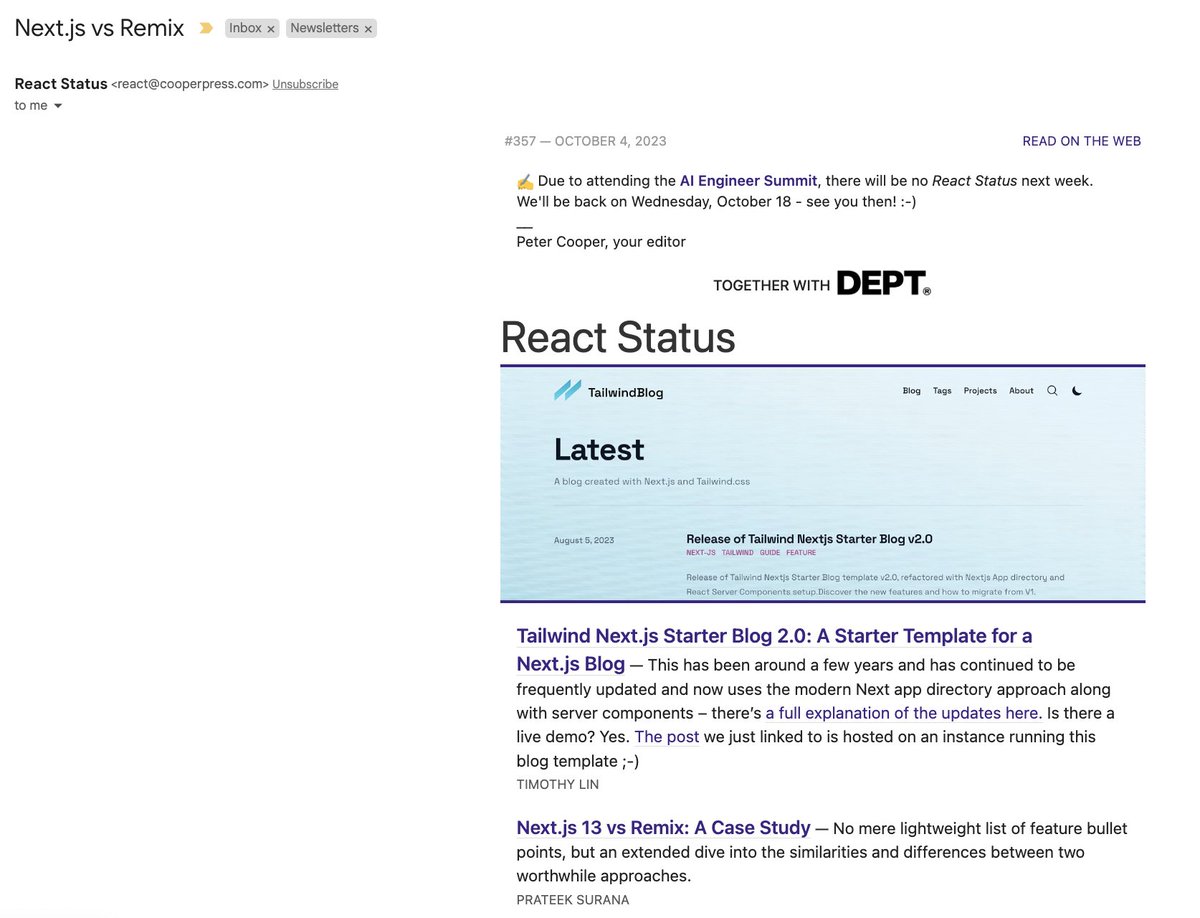The image size is (1200, 918).
Task: Click 'Peter Cooper, your editor' signature
Action: (601, 241)
